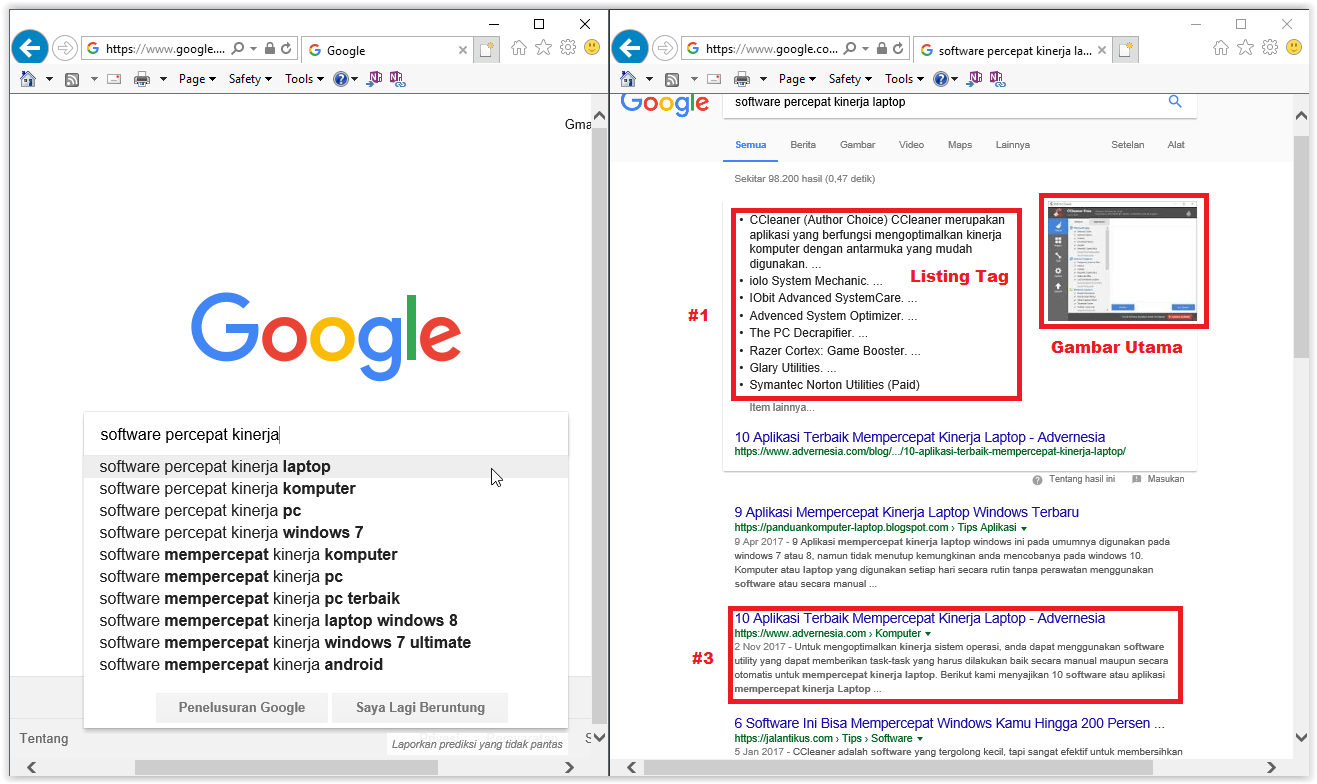Click Read mail icon in left window
The width and height of the screenshot is (1317, 784).
pos(114,79)
